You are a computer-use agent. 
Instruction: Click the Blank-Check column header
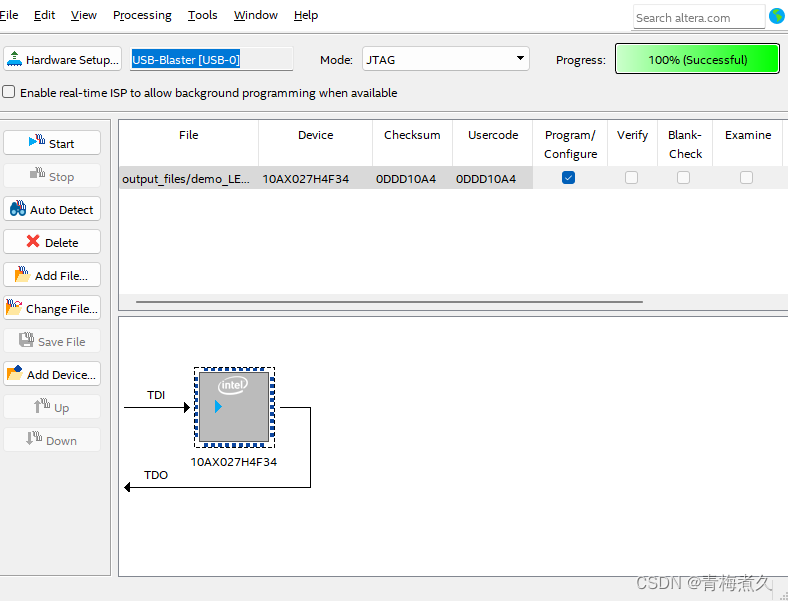(x=685, y=144)
